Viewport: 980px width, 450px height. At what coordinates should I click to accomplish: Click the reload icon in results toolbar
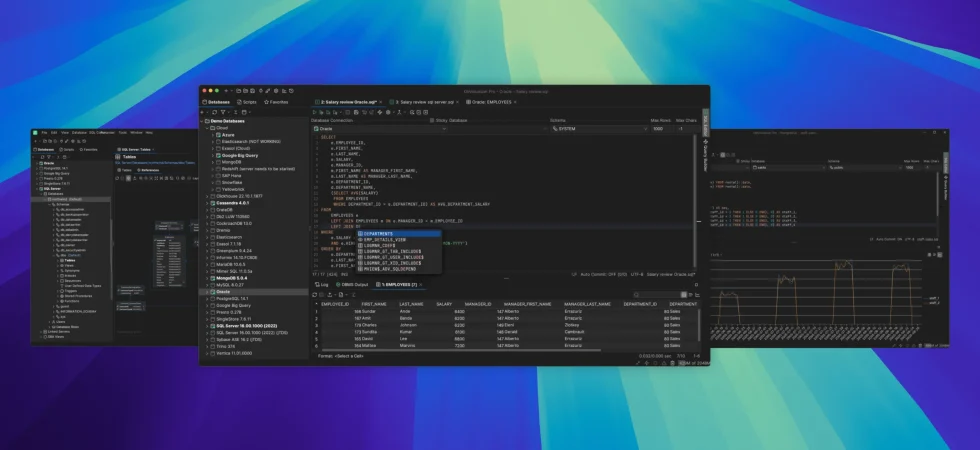(x=315, y=295)
